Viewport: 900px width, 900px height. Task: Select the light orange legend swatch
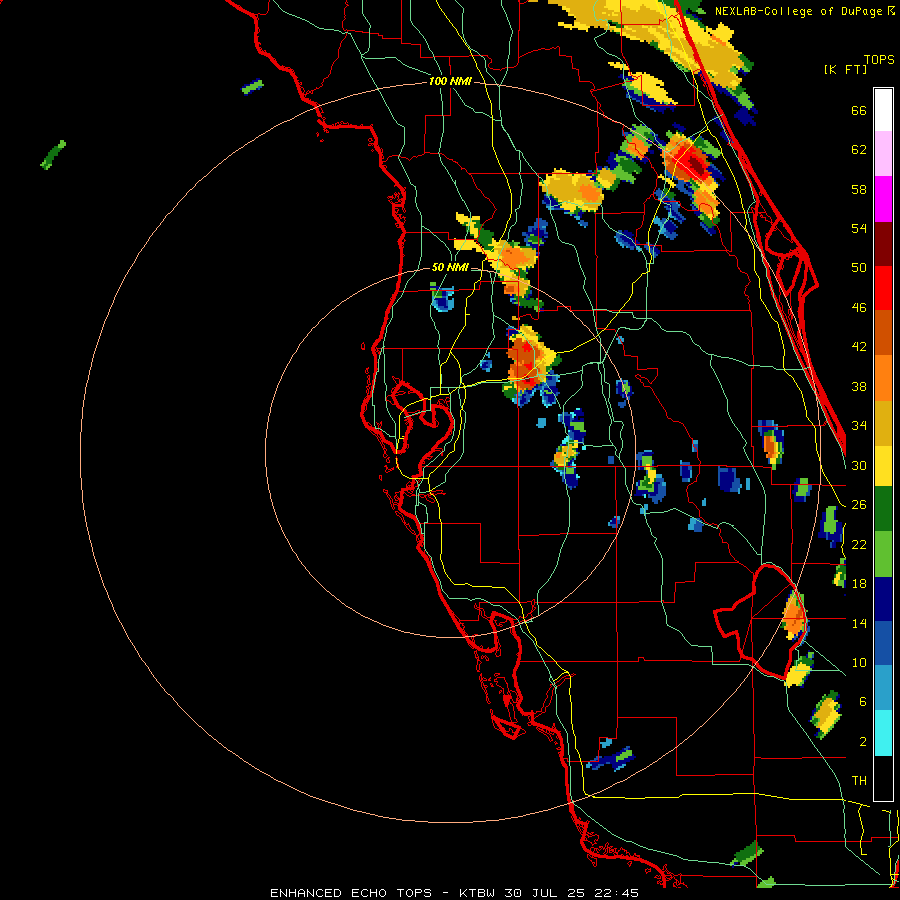click(883, 378)
